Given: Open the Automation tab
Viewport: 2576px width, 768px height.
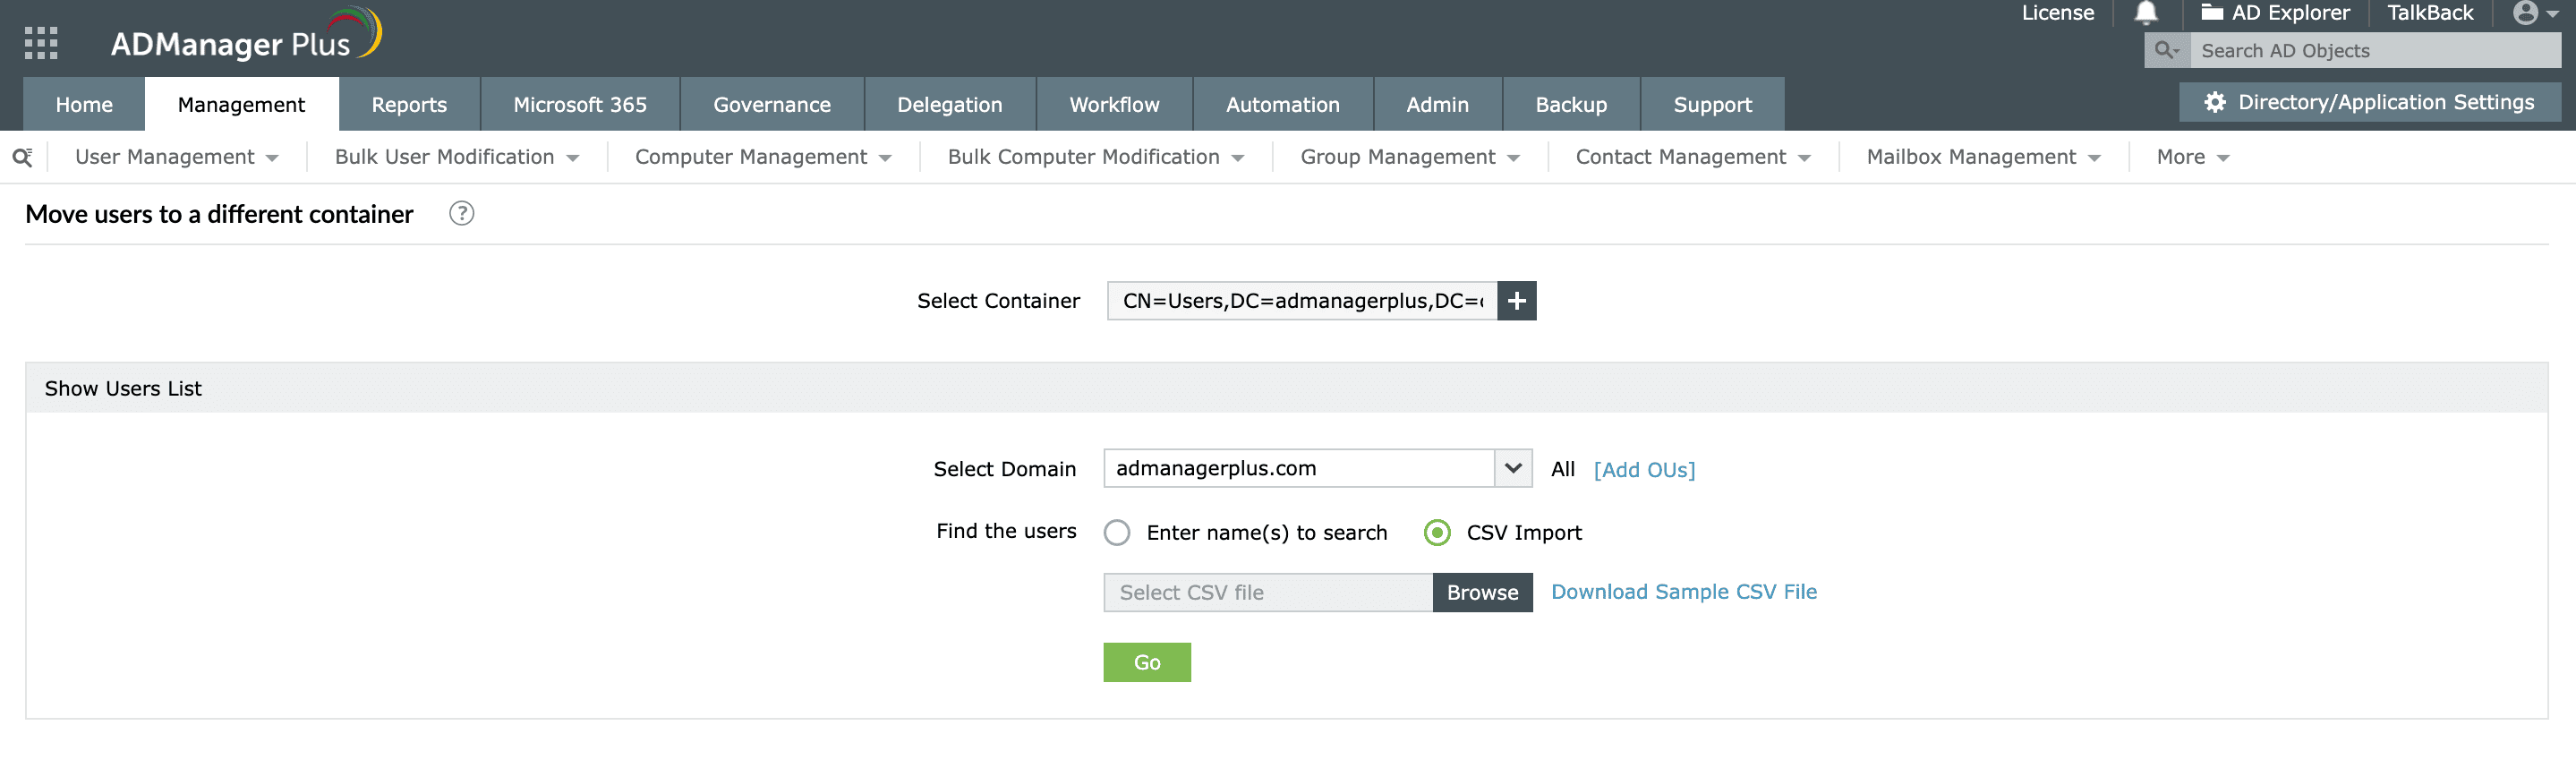Looking at the screenshot, I should tap(1282, 105).
